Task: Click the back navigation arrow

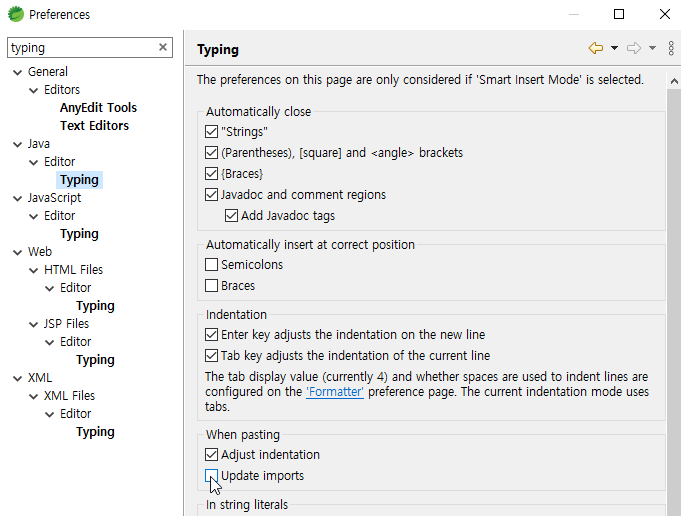Action: [596, 48]
